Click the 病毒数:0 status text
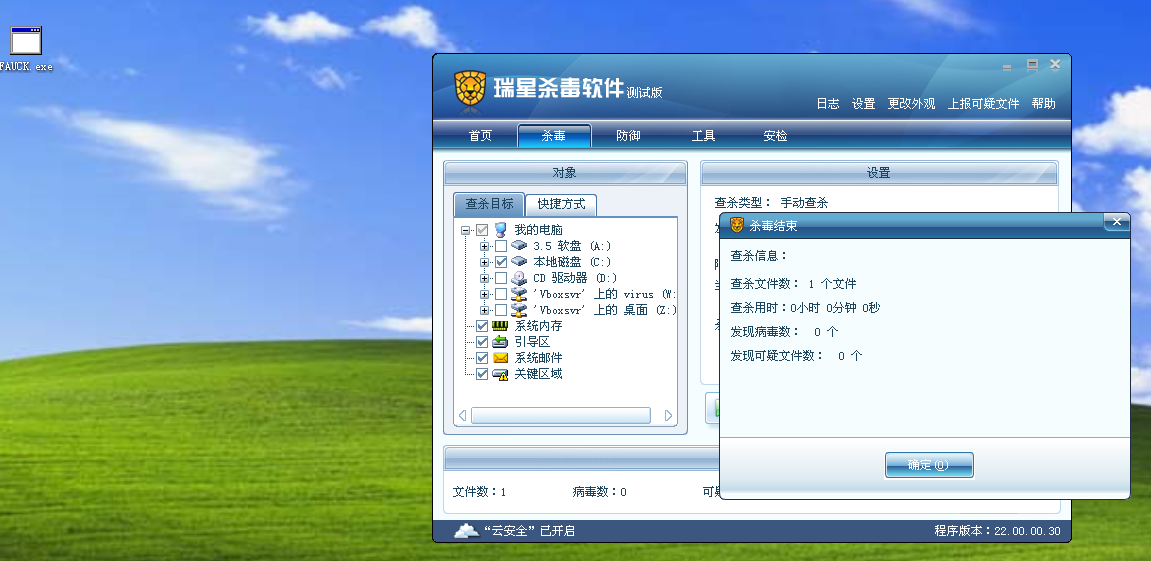 point(599,492)
